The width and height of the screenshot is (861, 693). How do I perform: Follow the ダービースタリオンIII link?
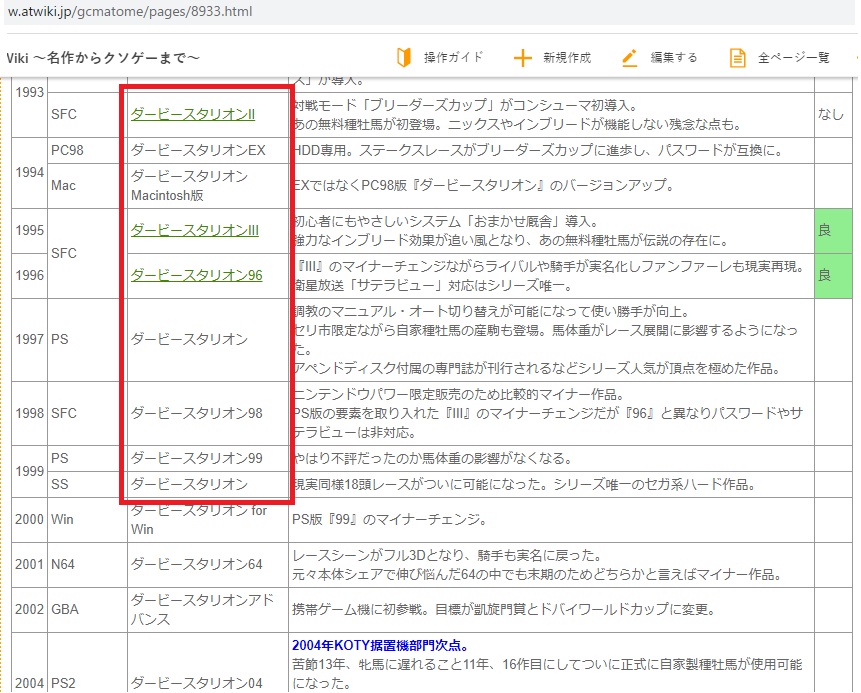click(194, 230)
